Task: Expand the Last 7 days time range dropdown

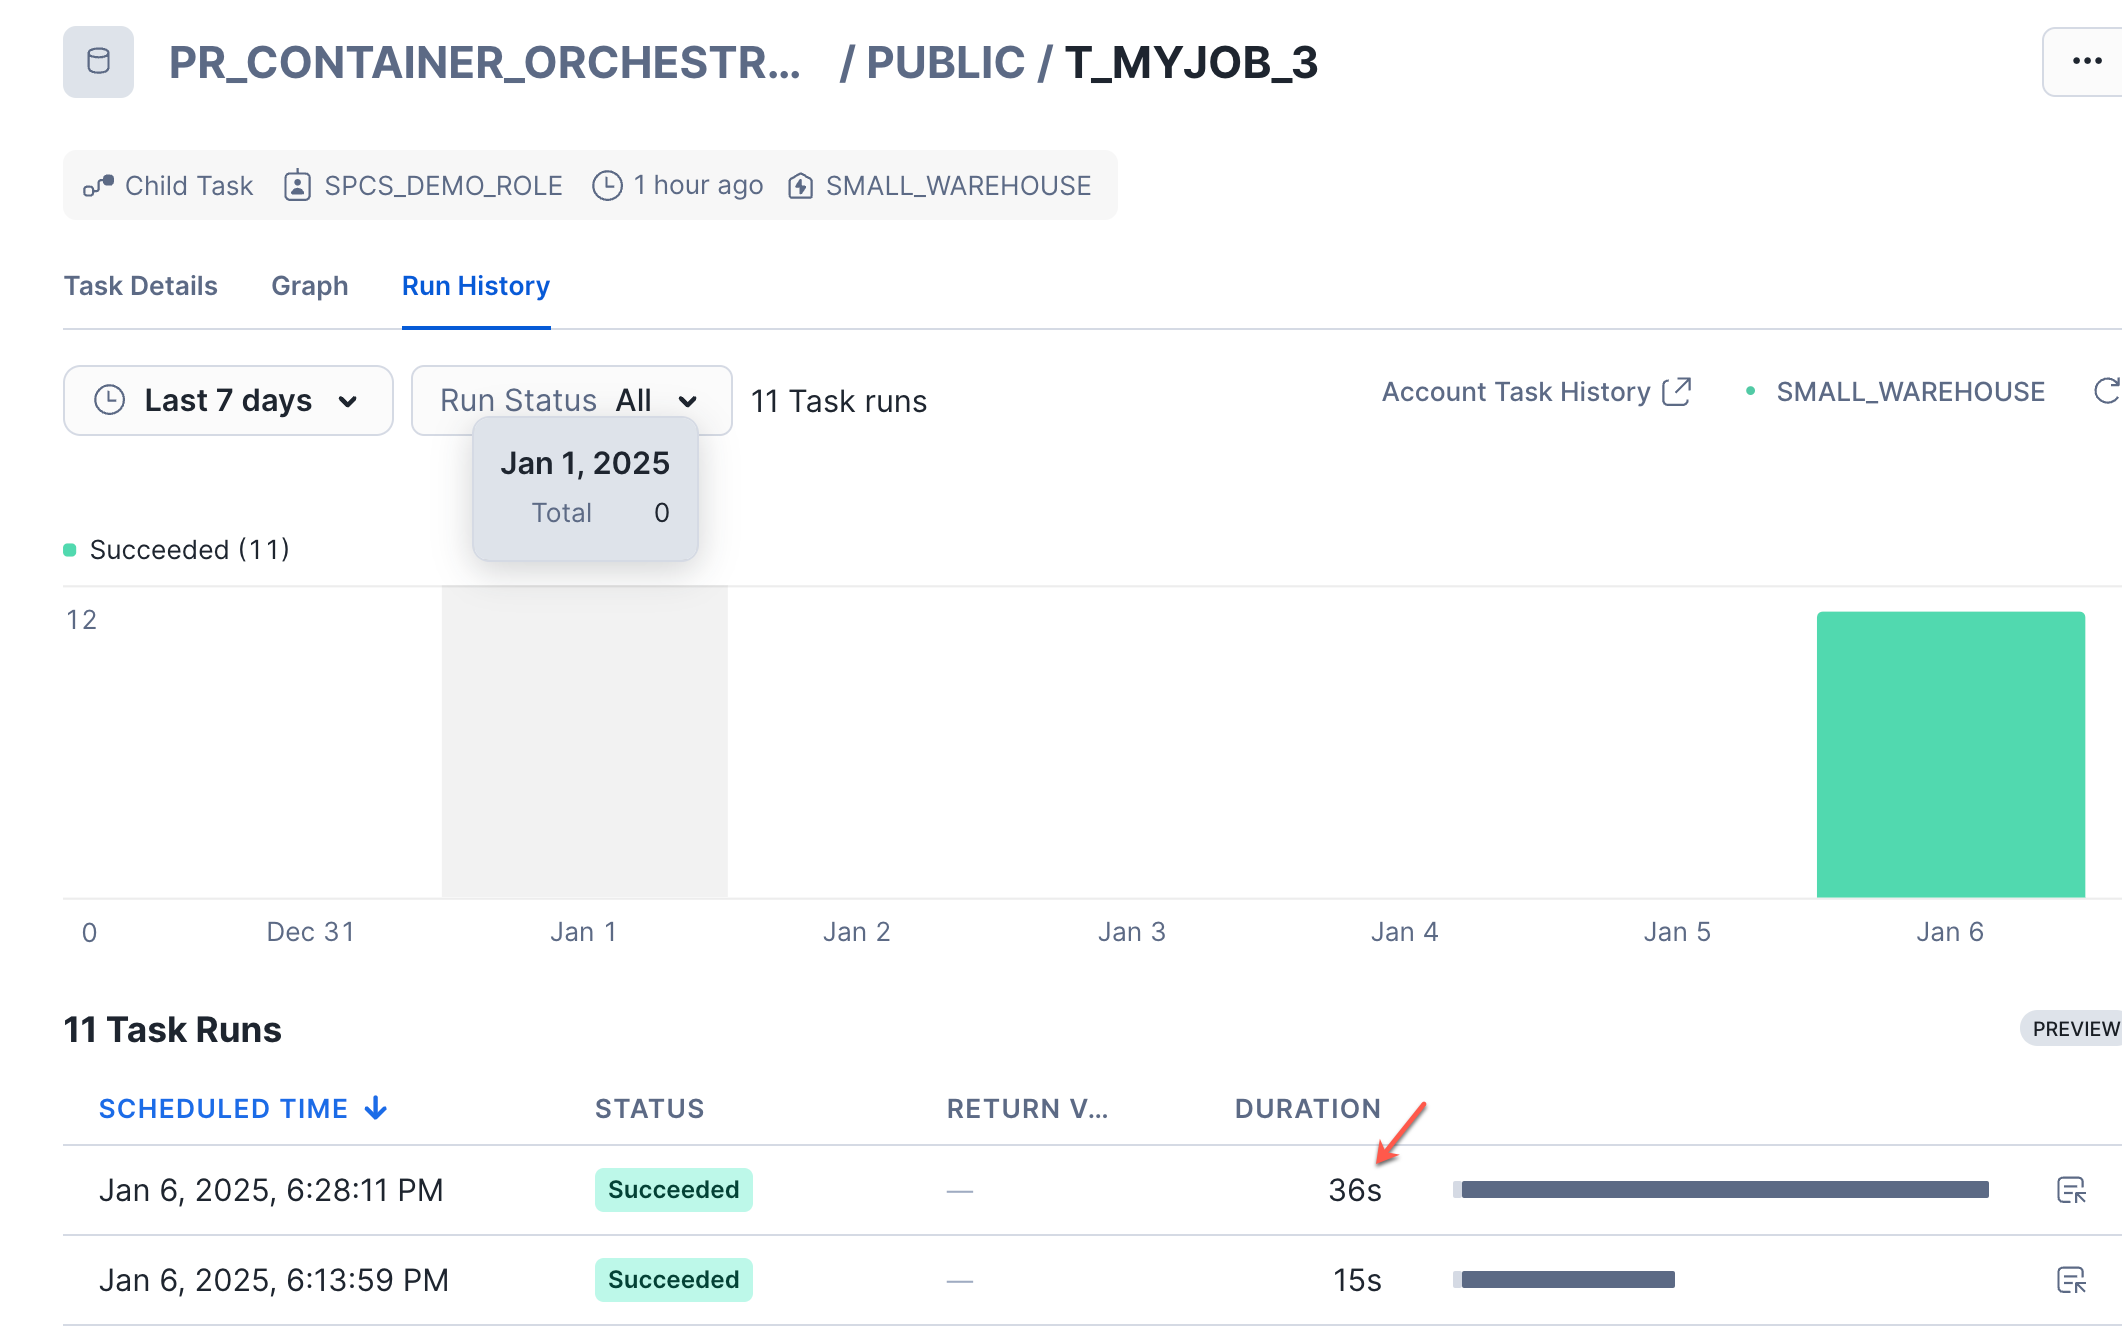Action: click(x=228, y=401)
